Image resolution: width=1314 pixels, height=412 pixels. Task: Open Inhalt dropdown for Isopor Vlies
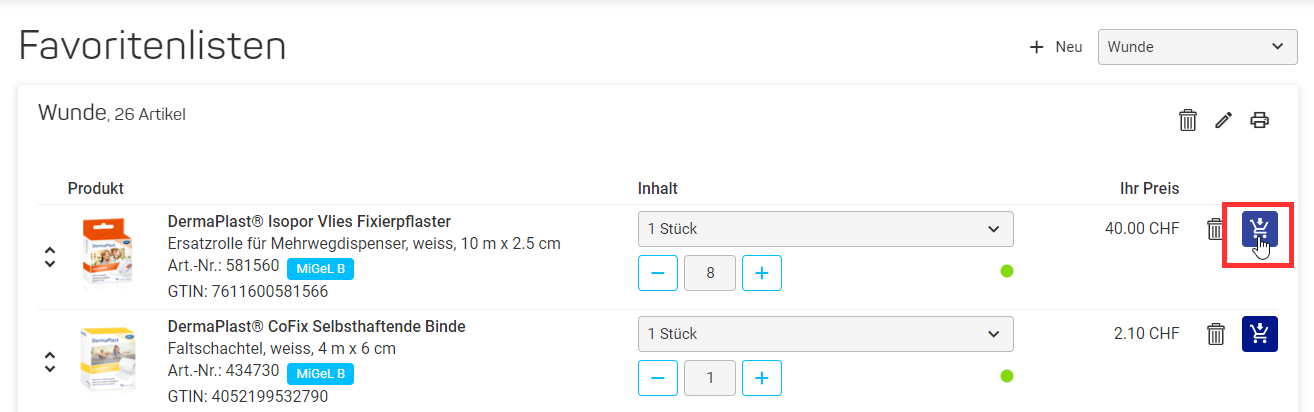[826, 229]
